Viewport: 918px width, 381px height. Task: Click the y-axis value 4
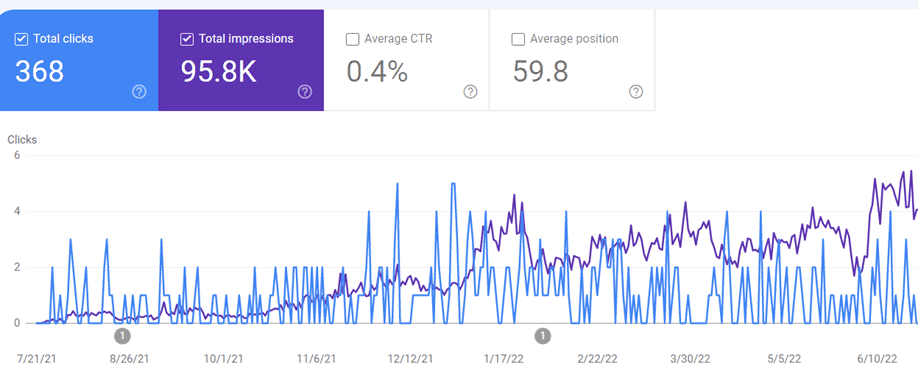(x=18, y=211)
